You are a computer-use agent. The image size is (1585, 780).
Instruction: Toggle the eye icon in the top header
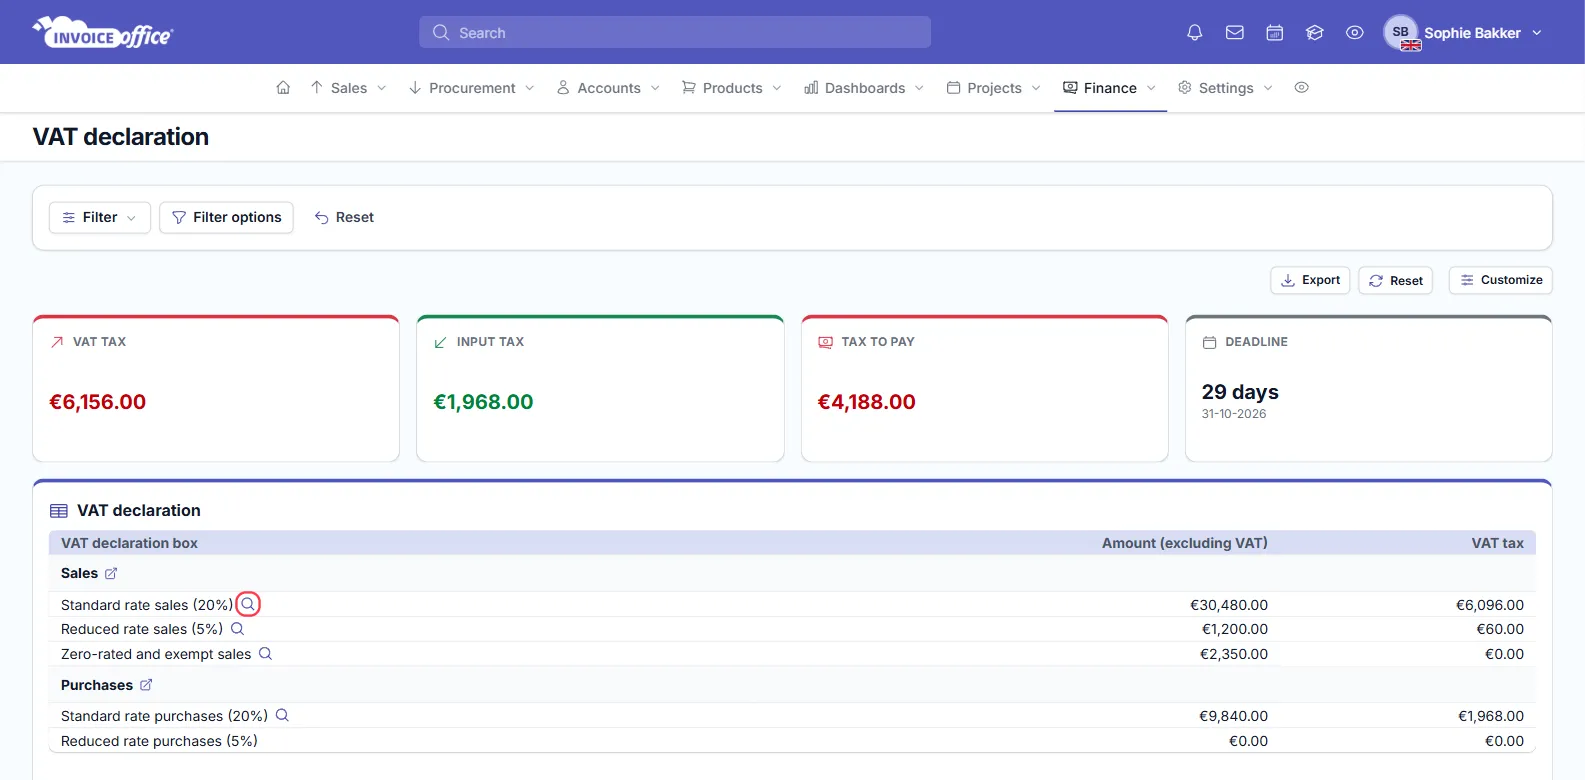click(1355, 33)
